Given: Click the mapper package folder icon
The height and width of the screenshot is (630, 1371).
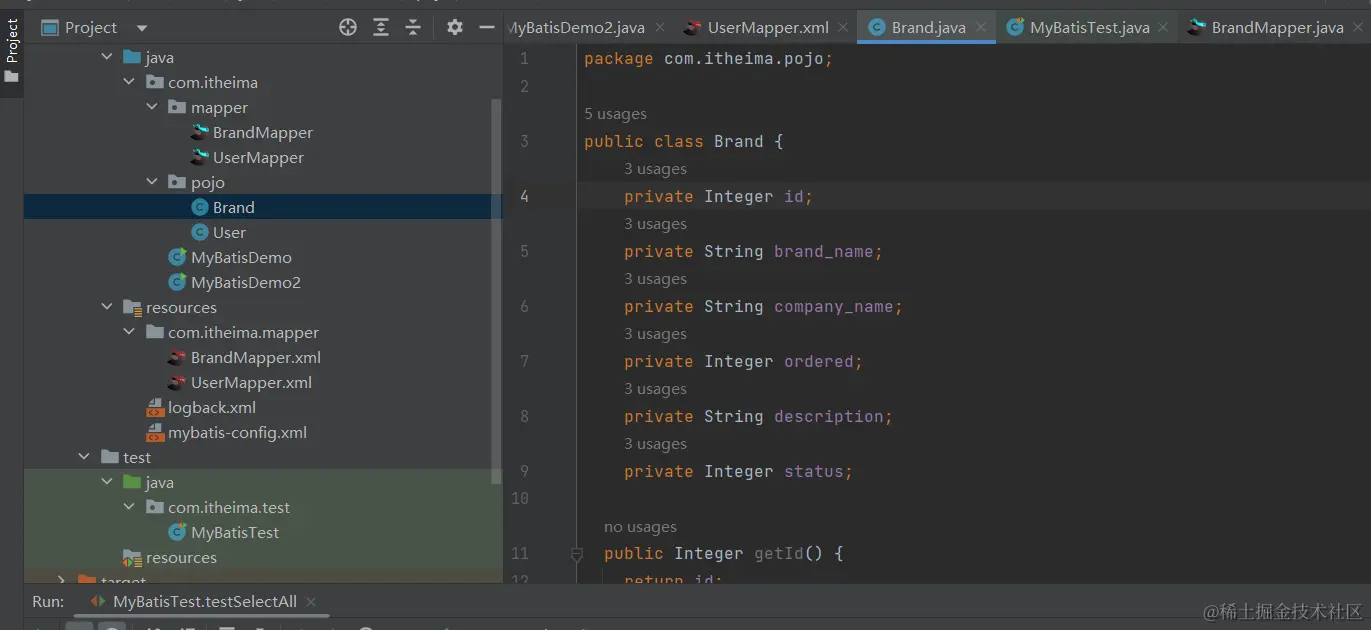Looking at the screenshot, I should 177,108.
